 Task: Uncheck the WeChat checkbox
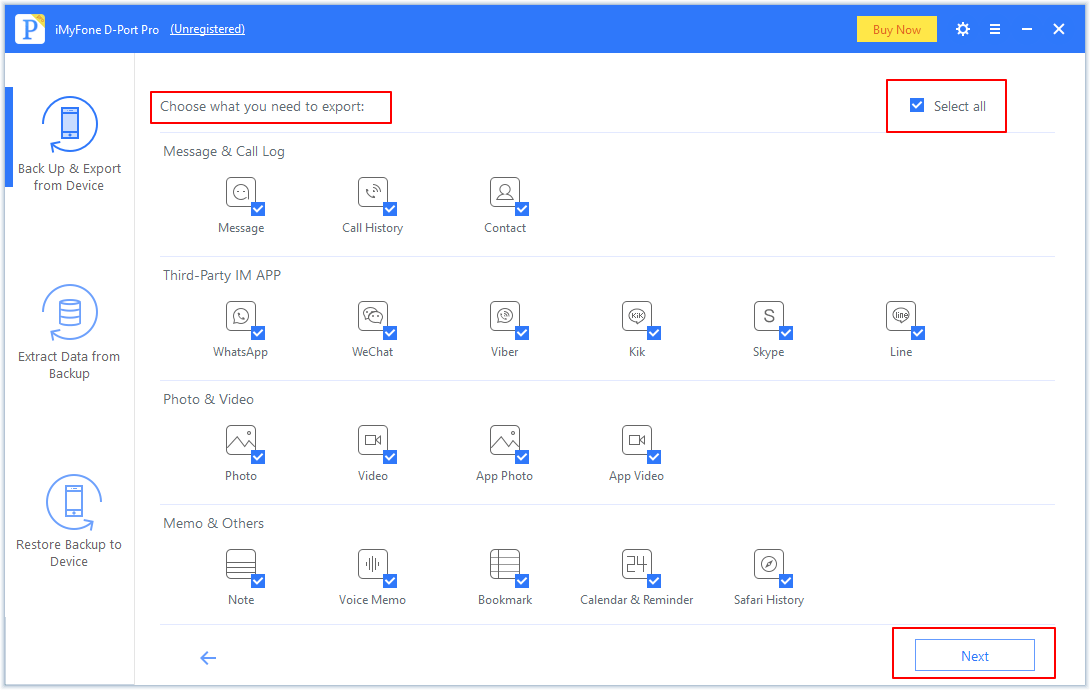[390, 333]
